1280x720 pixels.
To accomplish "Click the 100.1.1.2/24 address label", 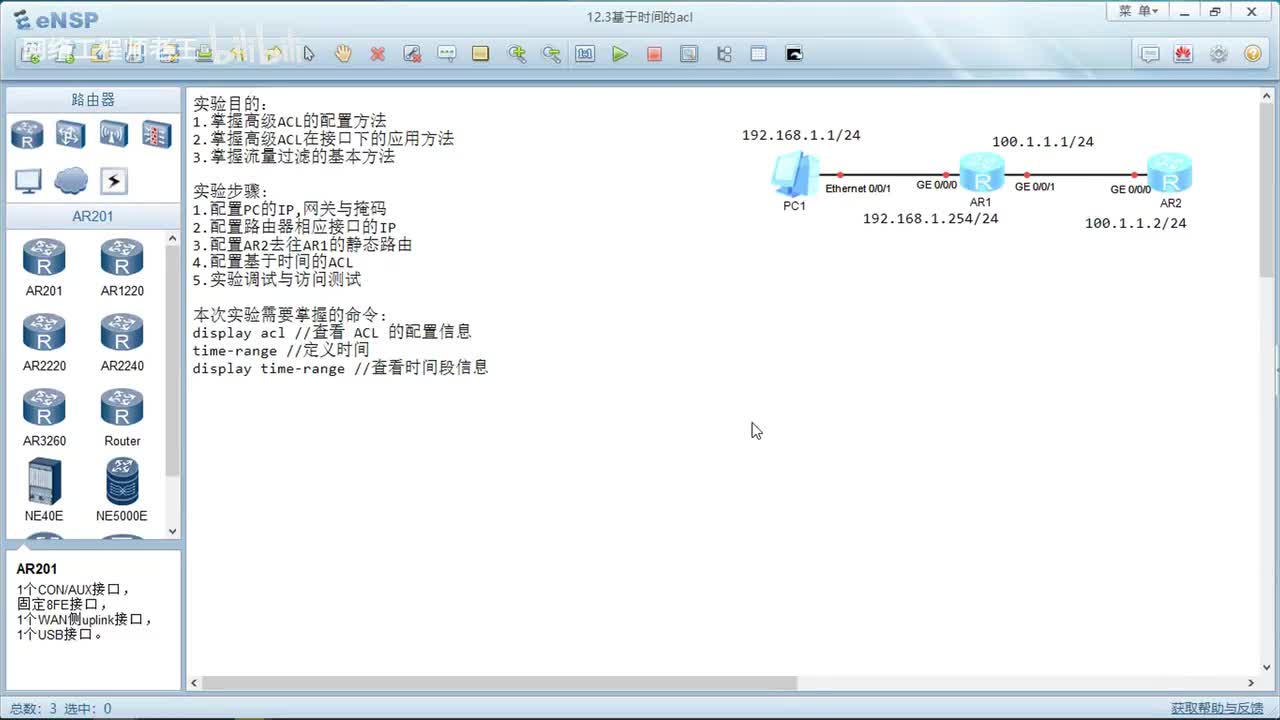I will click(x=1136, y=223).
